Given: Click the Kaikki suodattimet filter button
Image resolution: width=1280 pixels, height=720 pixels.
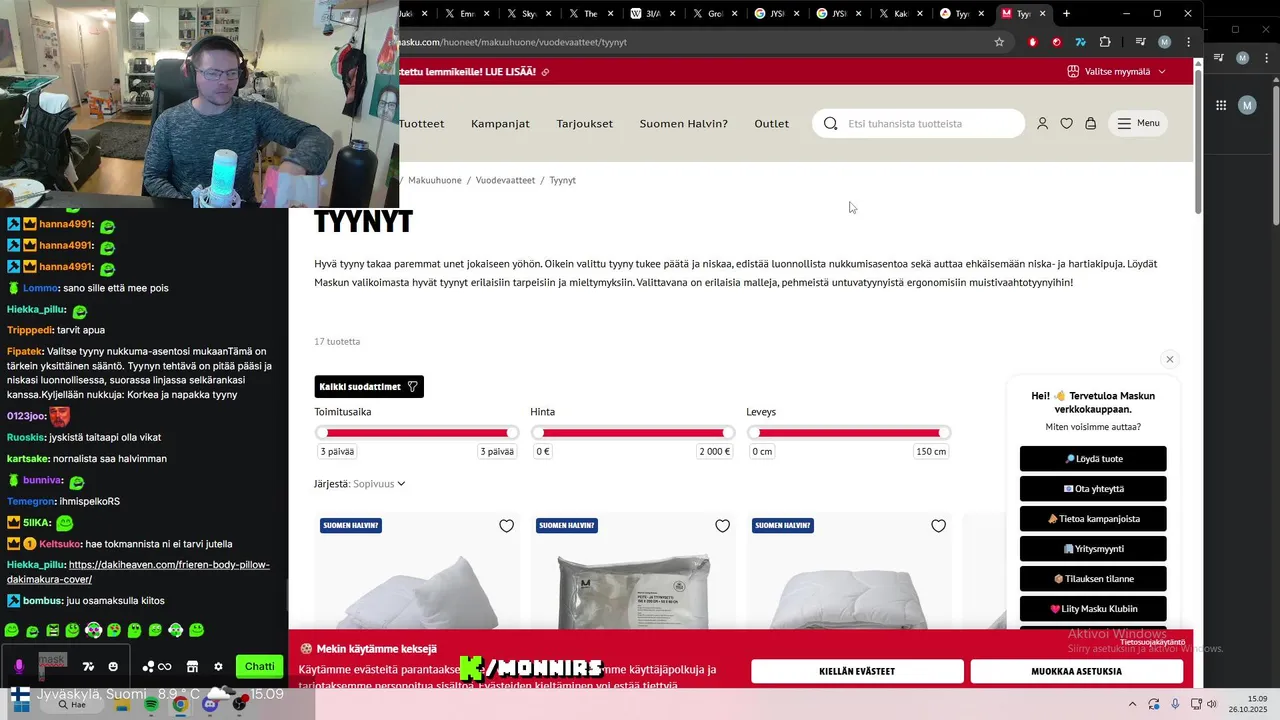Looking at the screenshot, I should point(369,386).
